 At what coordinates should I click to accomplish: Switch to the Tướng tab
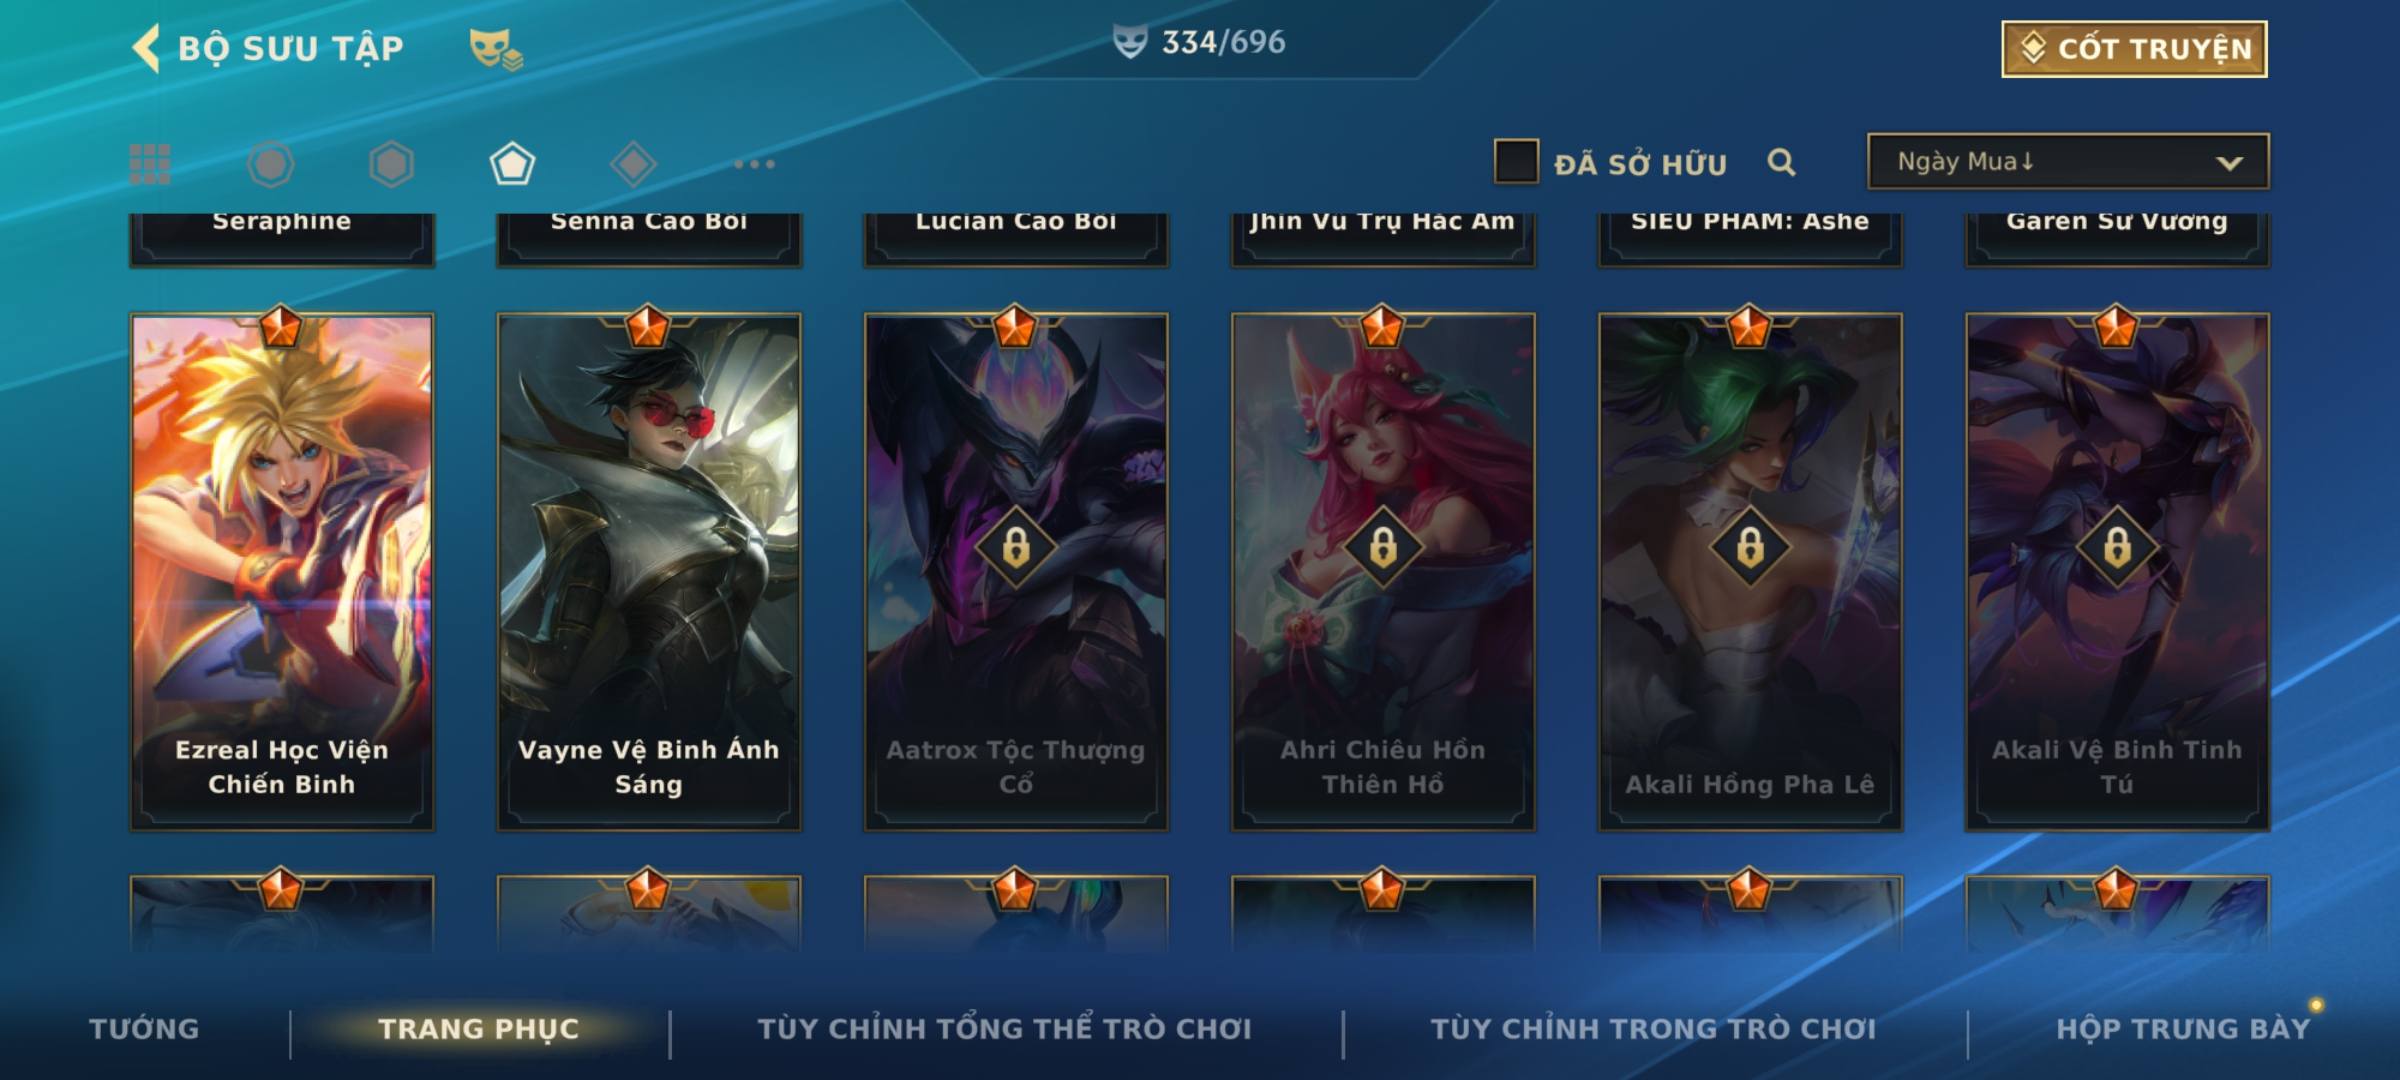144,1029
